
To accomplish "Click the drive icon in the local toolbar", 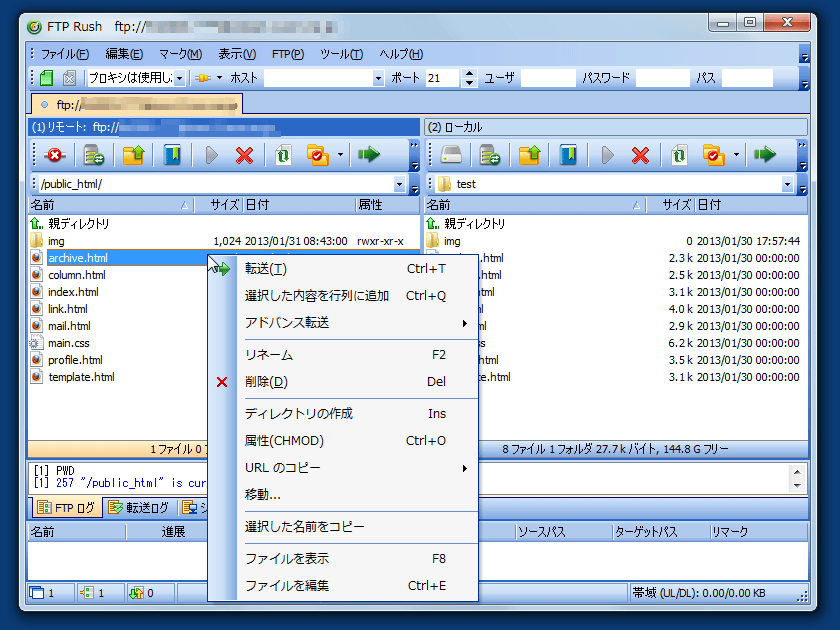I will [x=451, y=155].
